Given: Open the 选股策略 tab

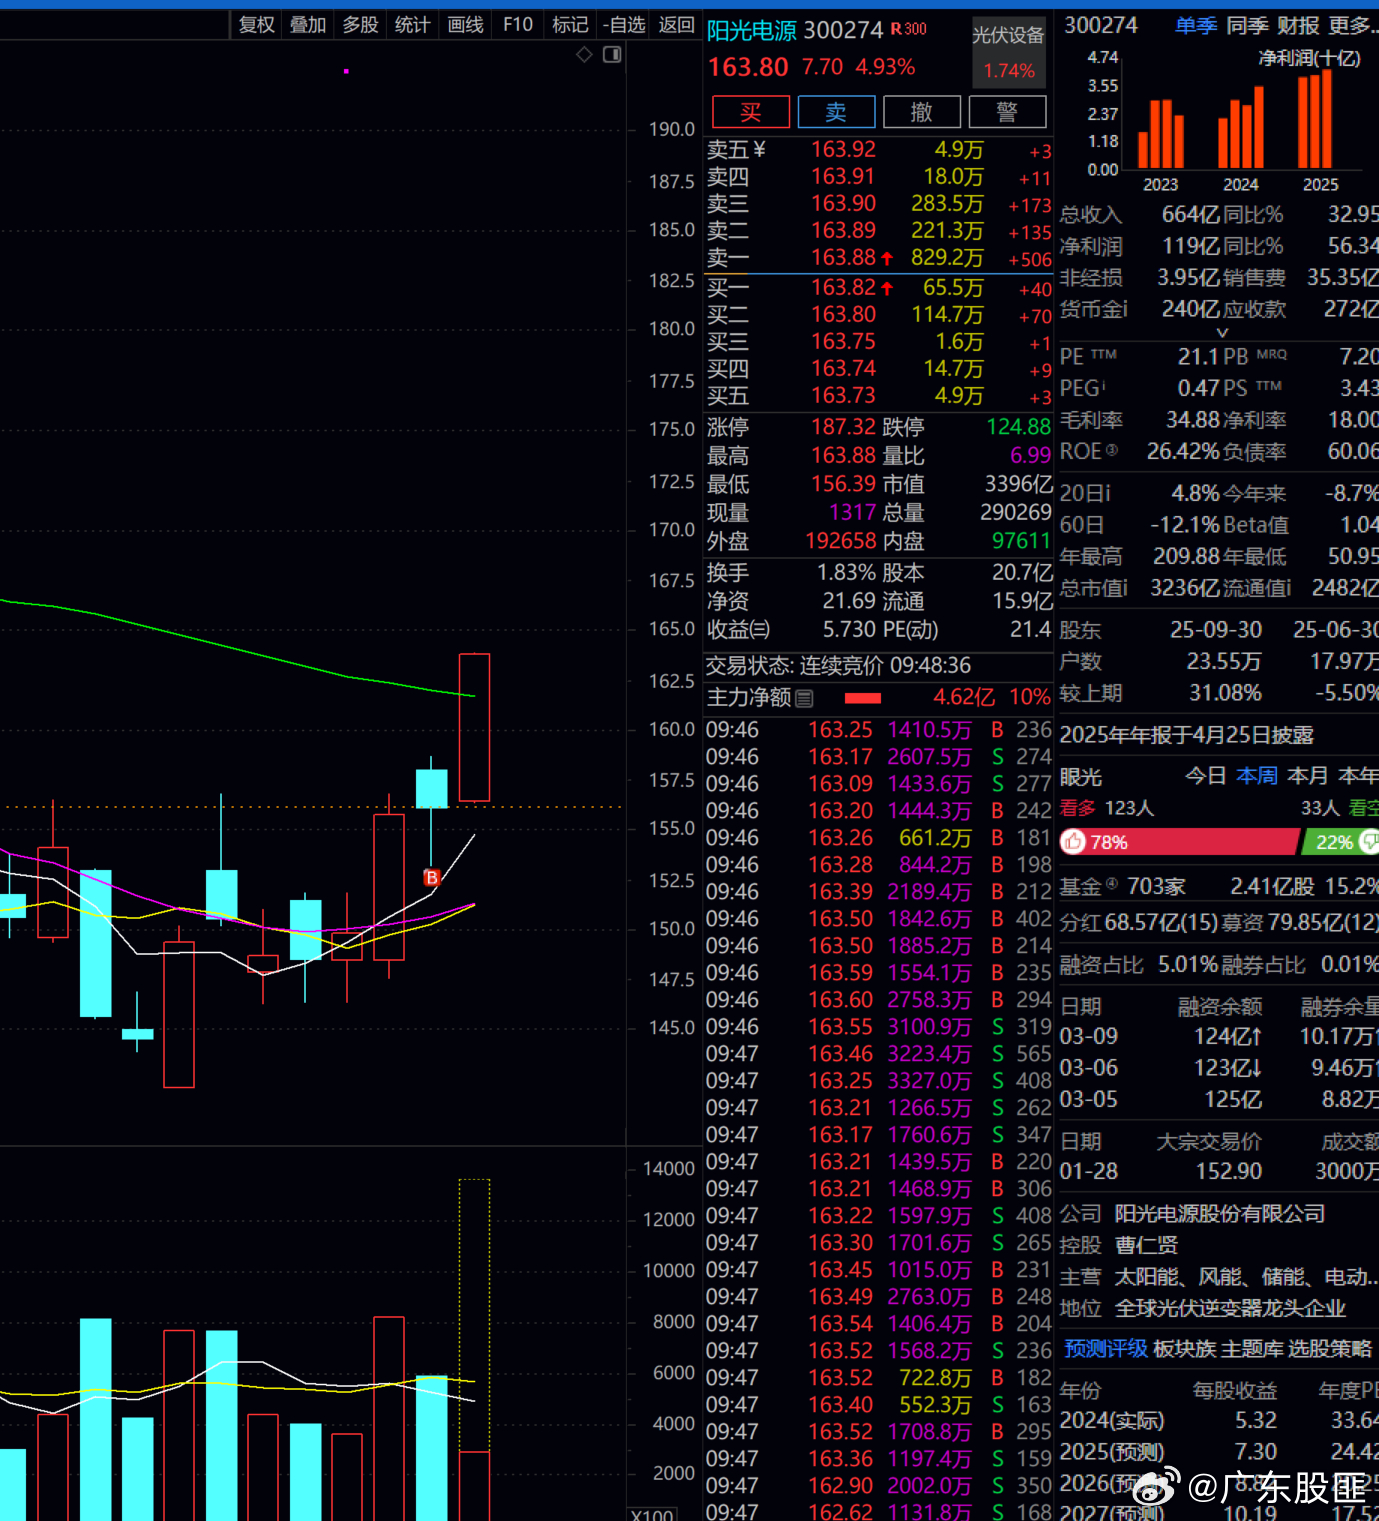Looking at the screenshot, I should (x=1330, y=1349).
